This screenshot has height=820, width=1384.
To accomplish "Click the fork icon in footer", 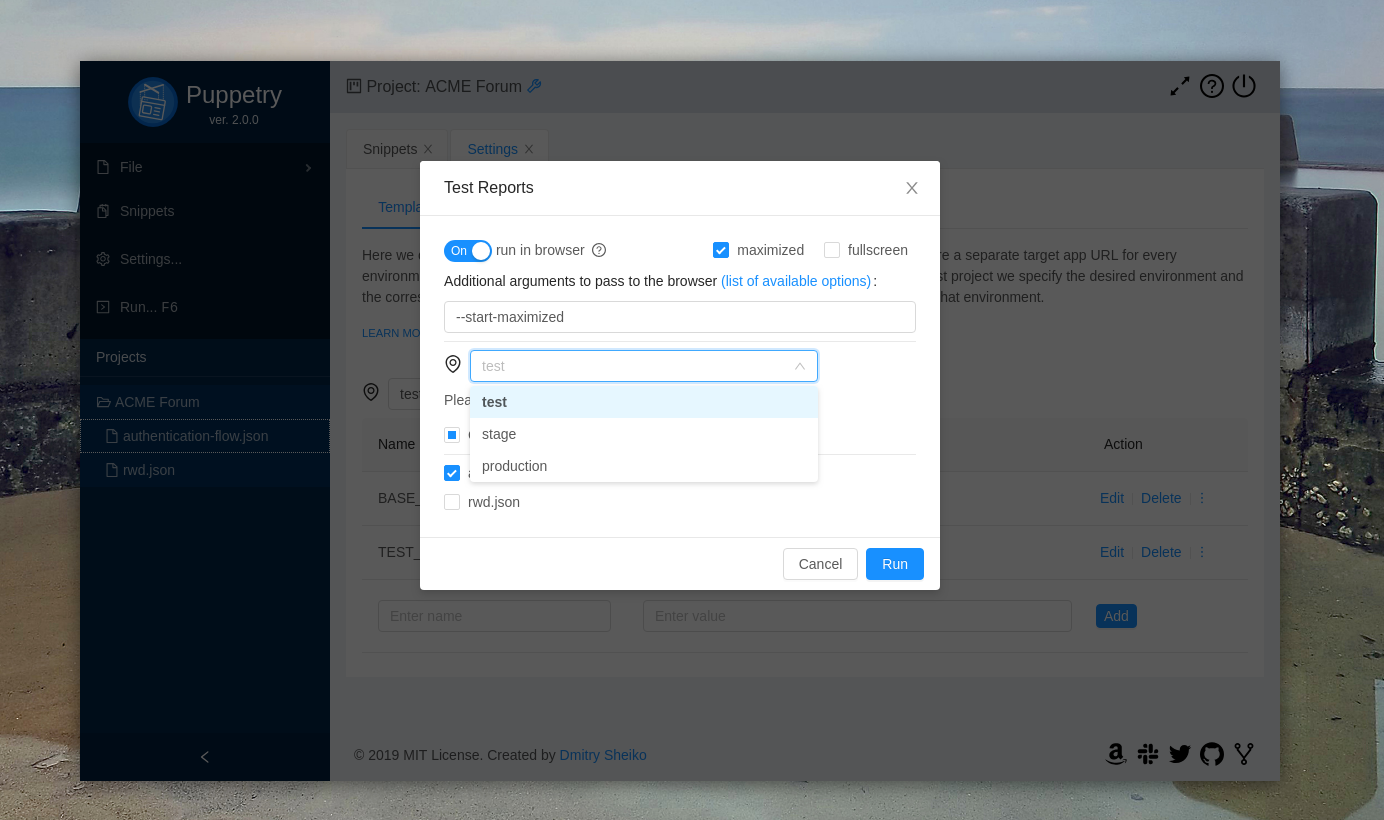I will pos(1244,754).
